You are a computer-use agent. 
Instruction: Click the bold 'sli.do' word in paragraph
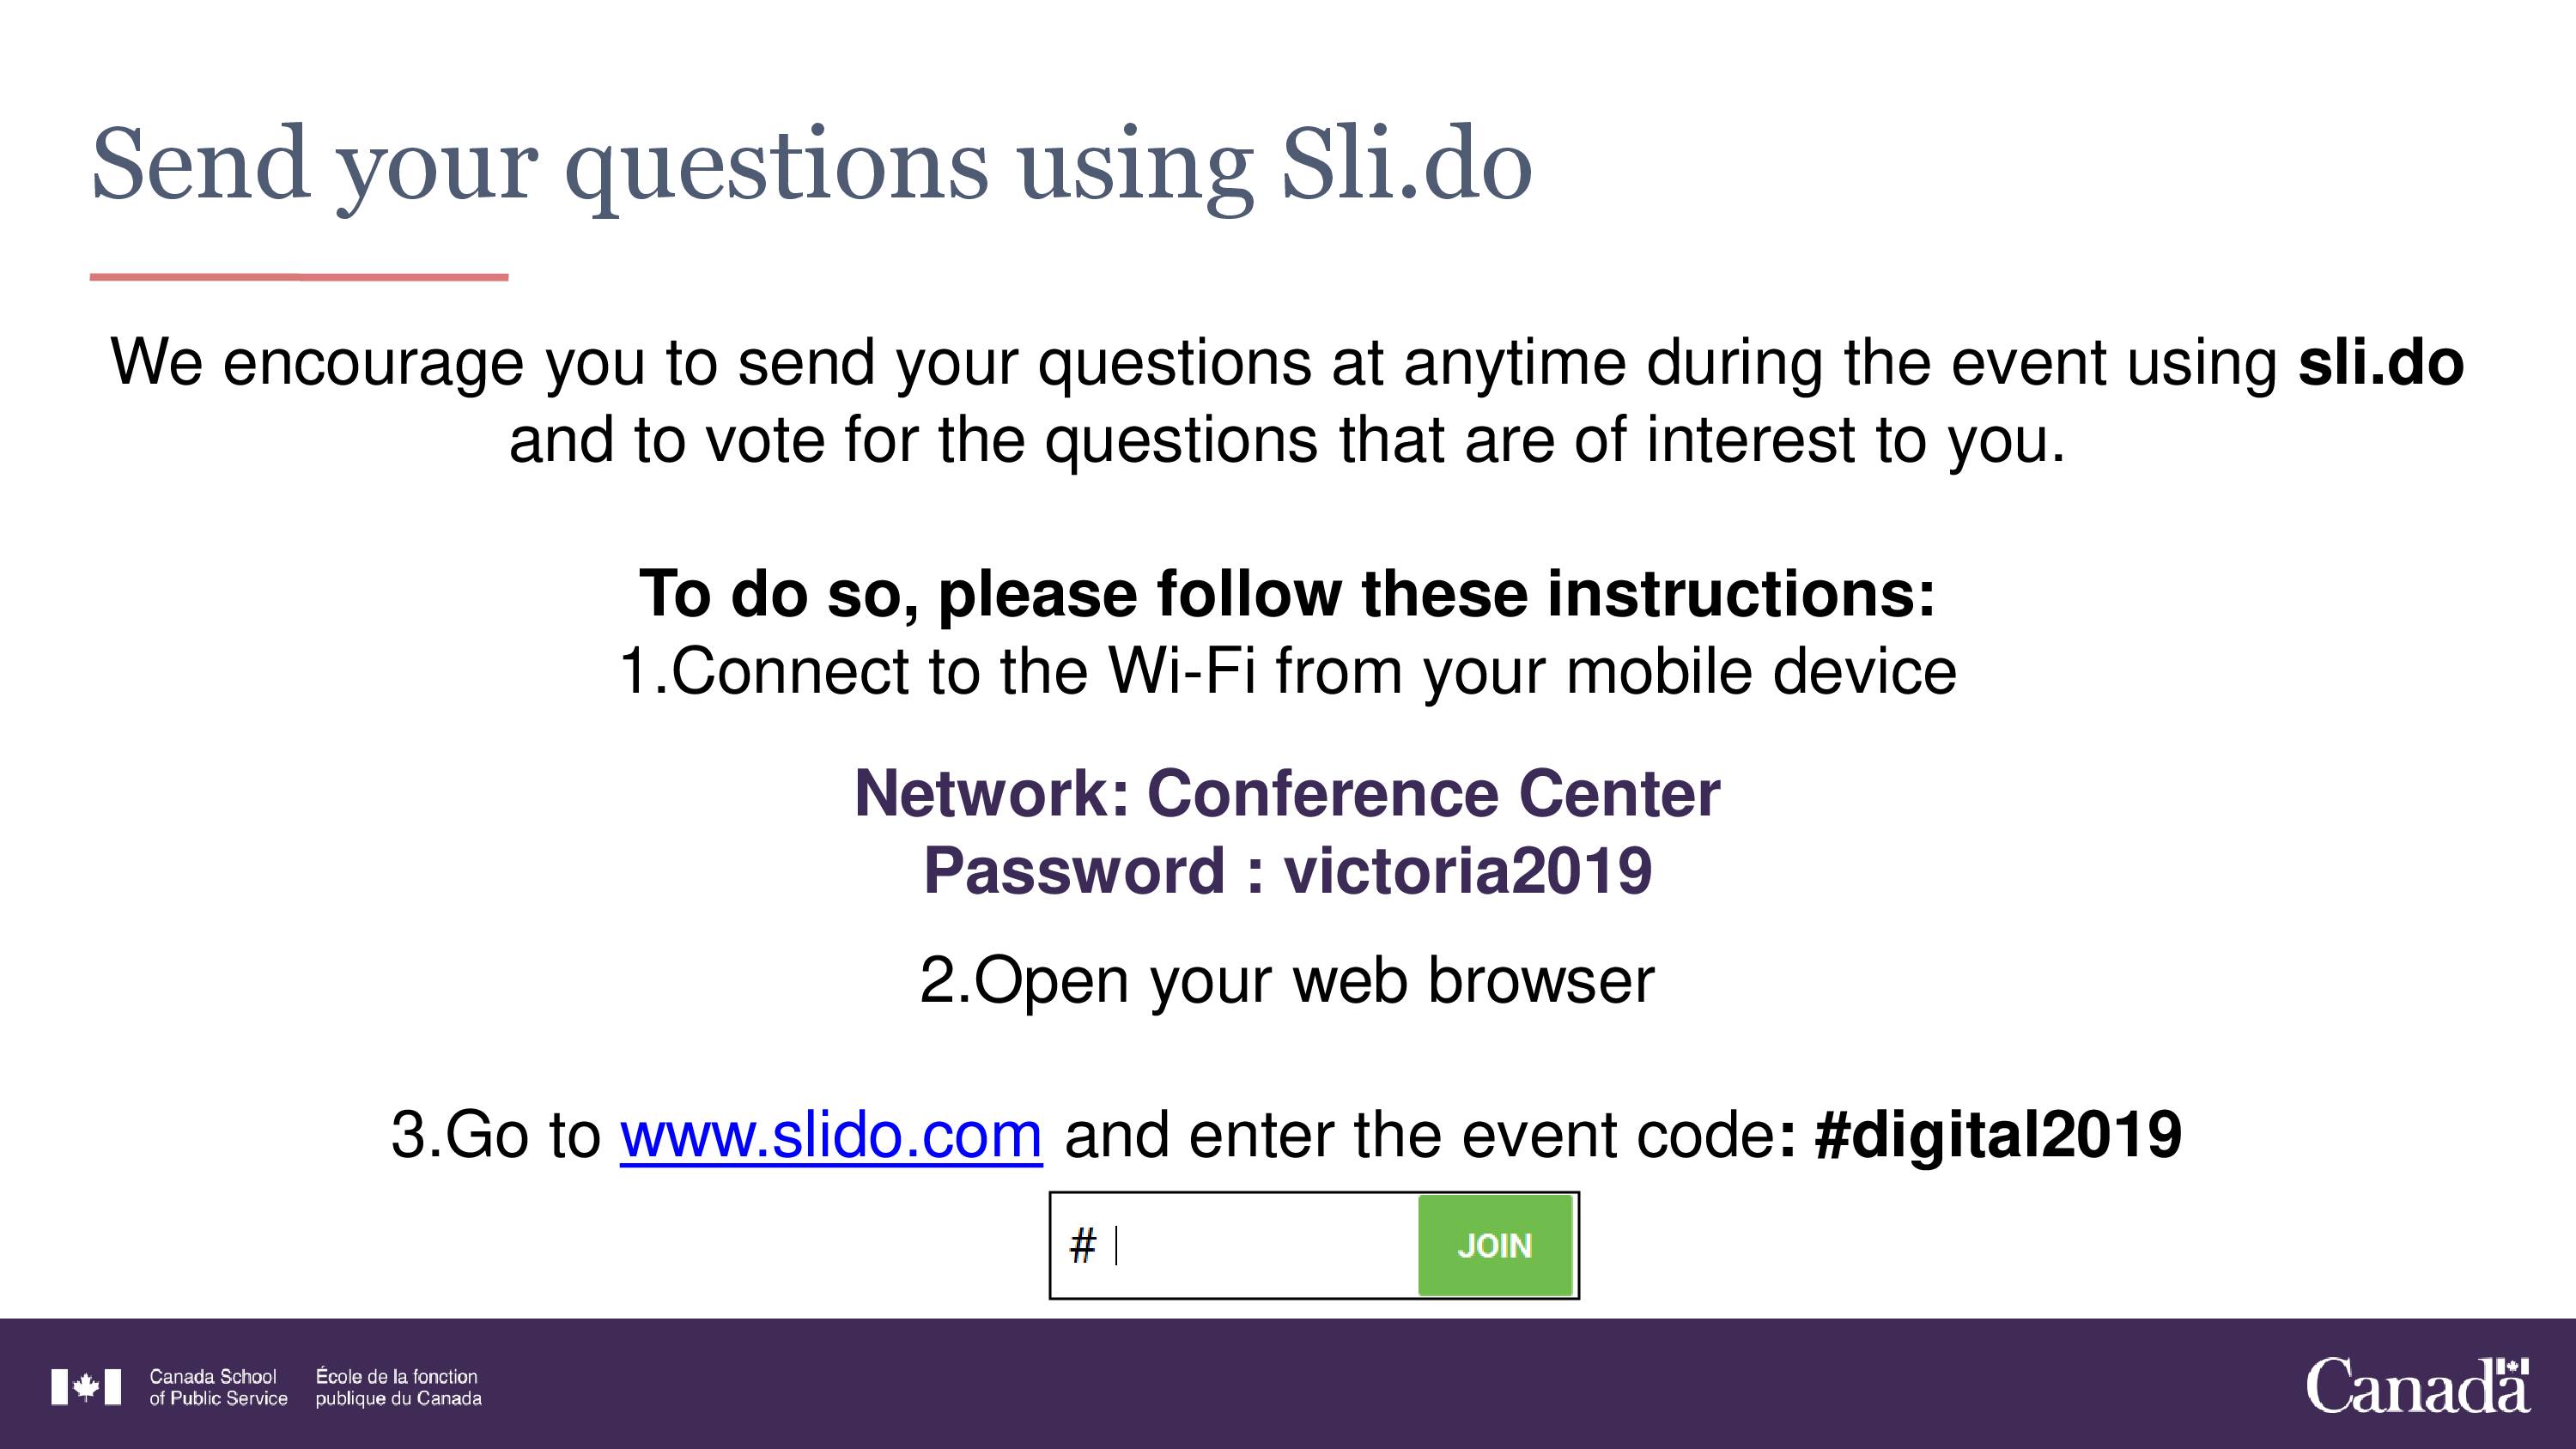pyautogui.click(x=2381, y=362)
